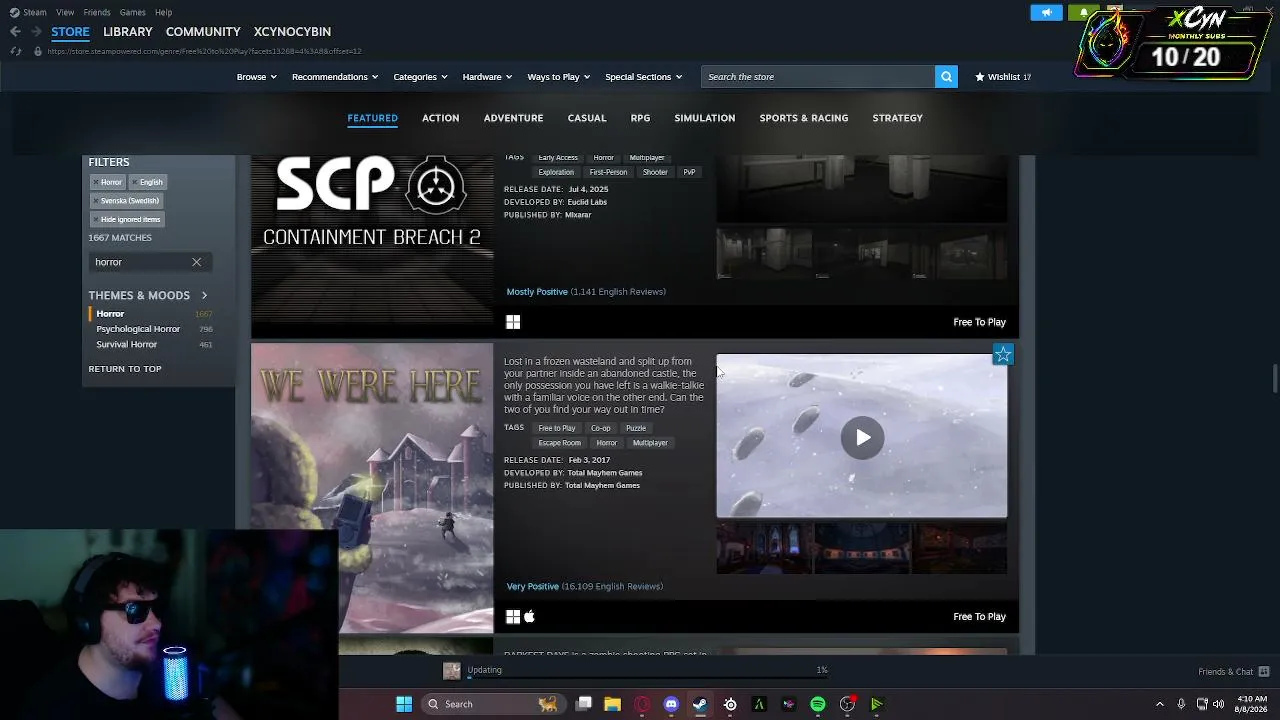Open the We Were Here cover image
1280x720 pixels.
click(372, 488)
